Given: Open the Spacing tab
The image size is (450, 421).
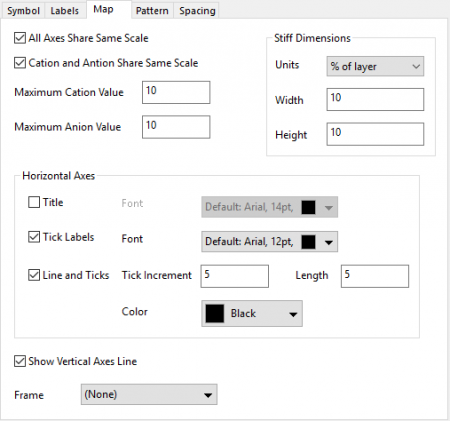Looking at the screenshot, I should pos(197,11).
